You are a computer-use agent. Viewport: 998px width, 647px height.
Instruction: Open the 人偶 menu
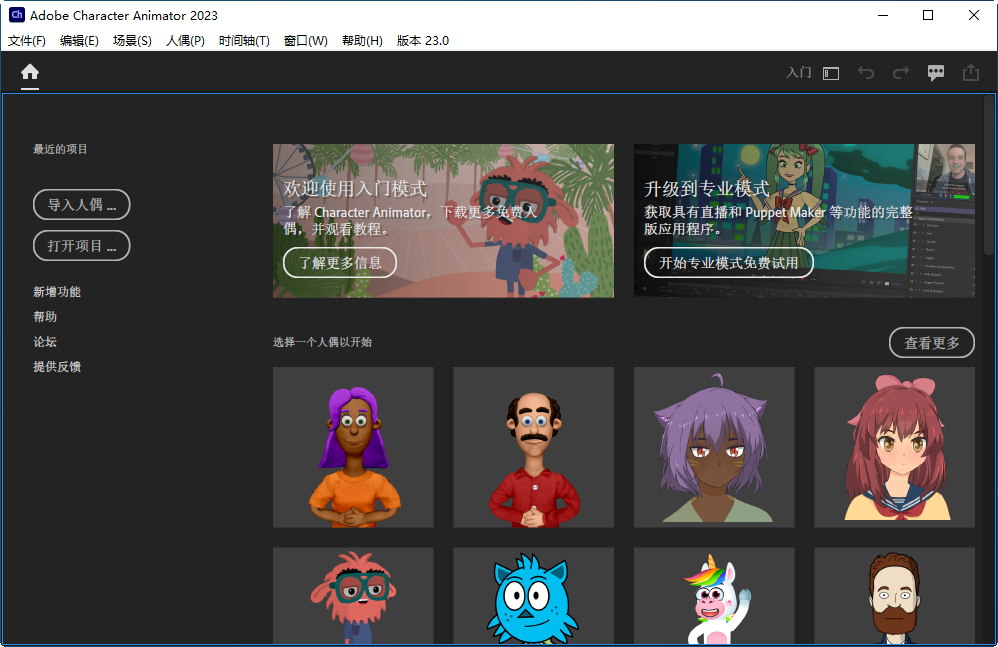185,40
